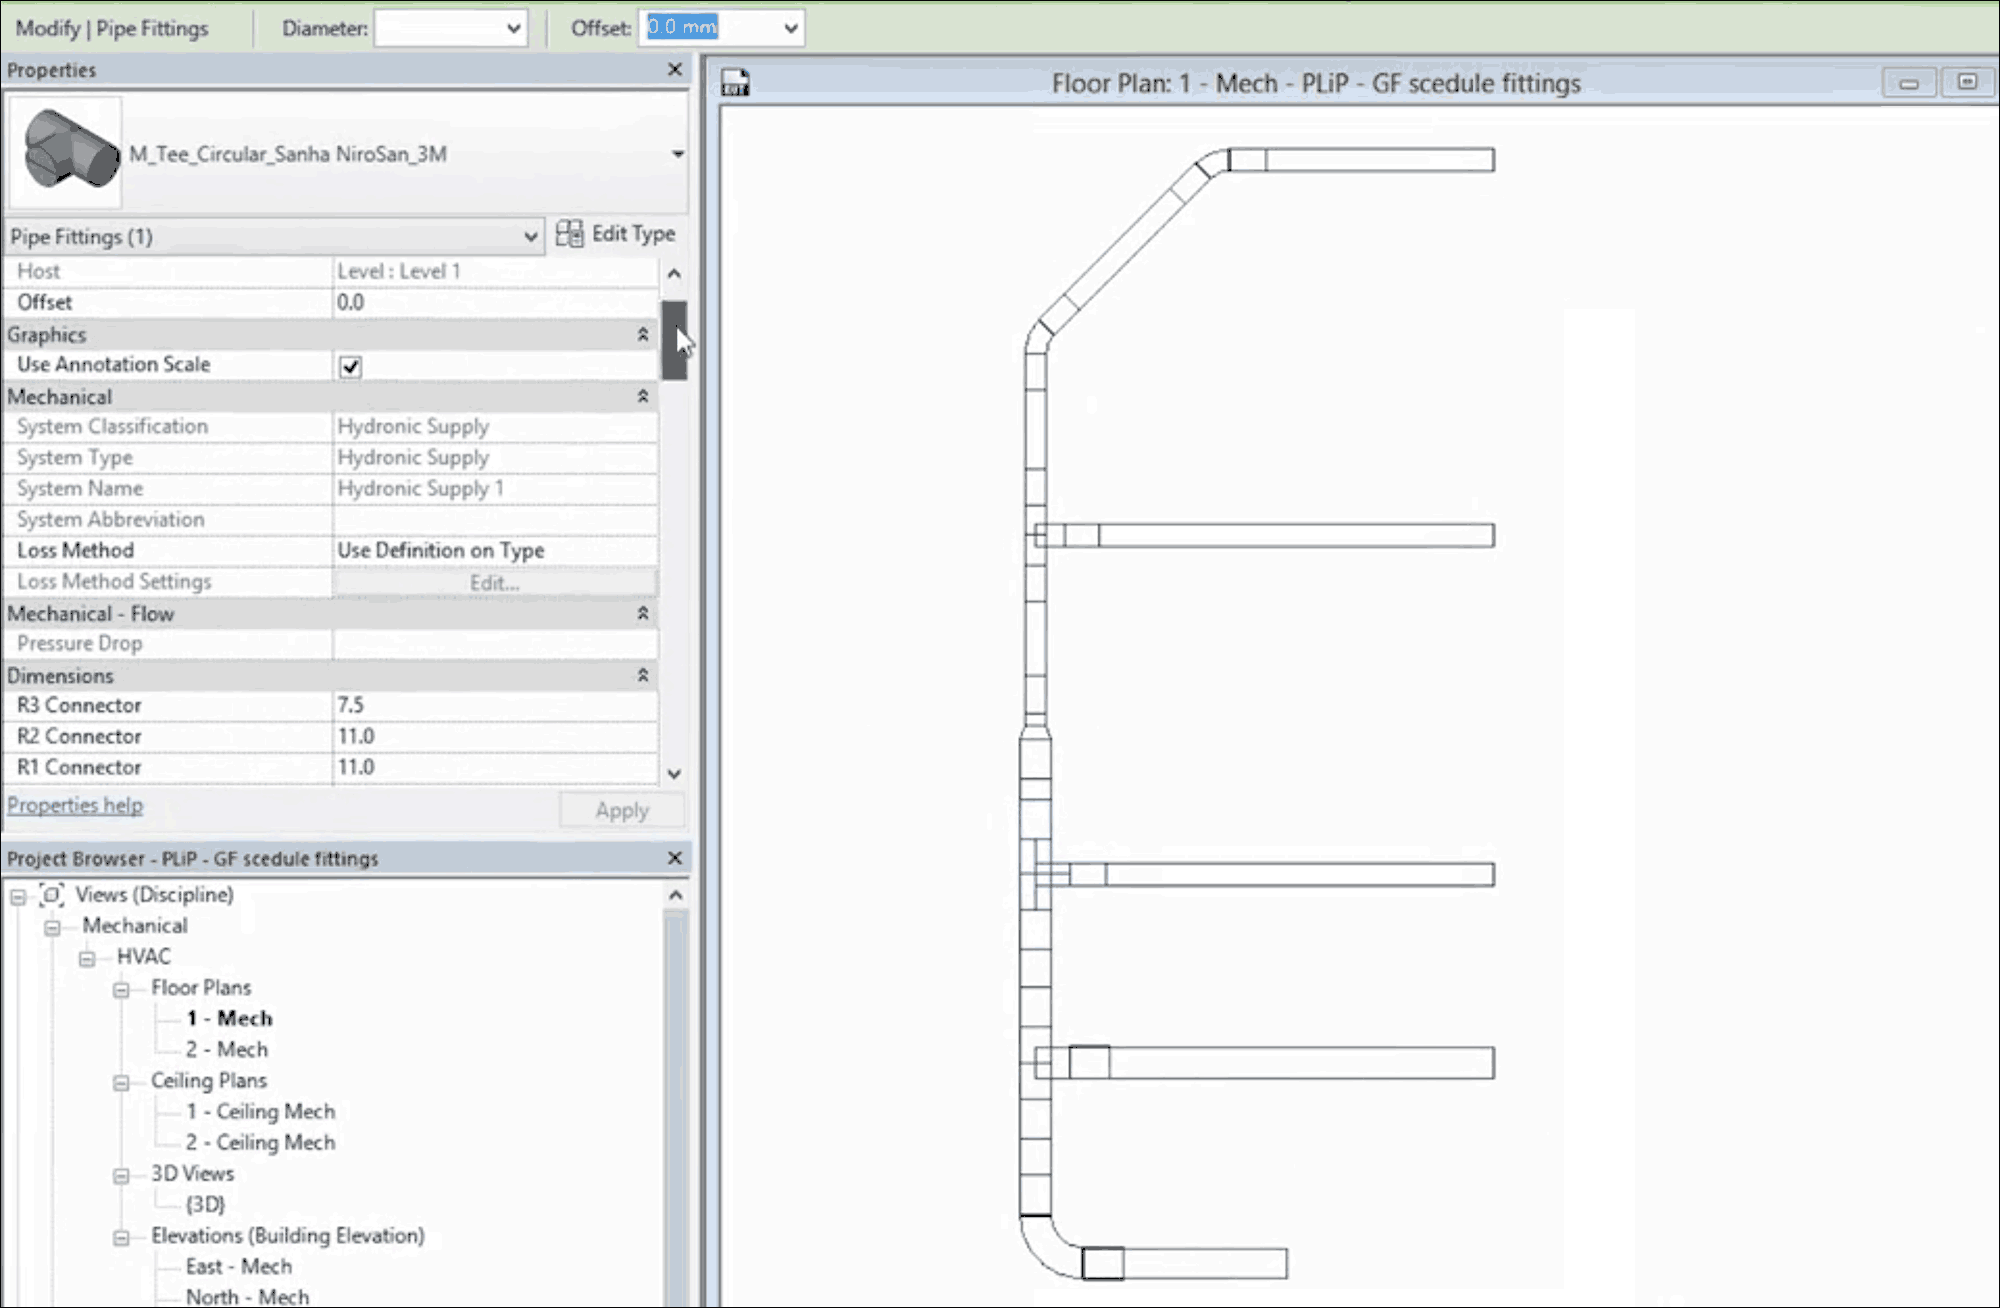Click the Edit Type button
The height and width of the screenshot is (1308, 2000).
[x=616, y=234]
